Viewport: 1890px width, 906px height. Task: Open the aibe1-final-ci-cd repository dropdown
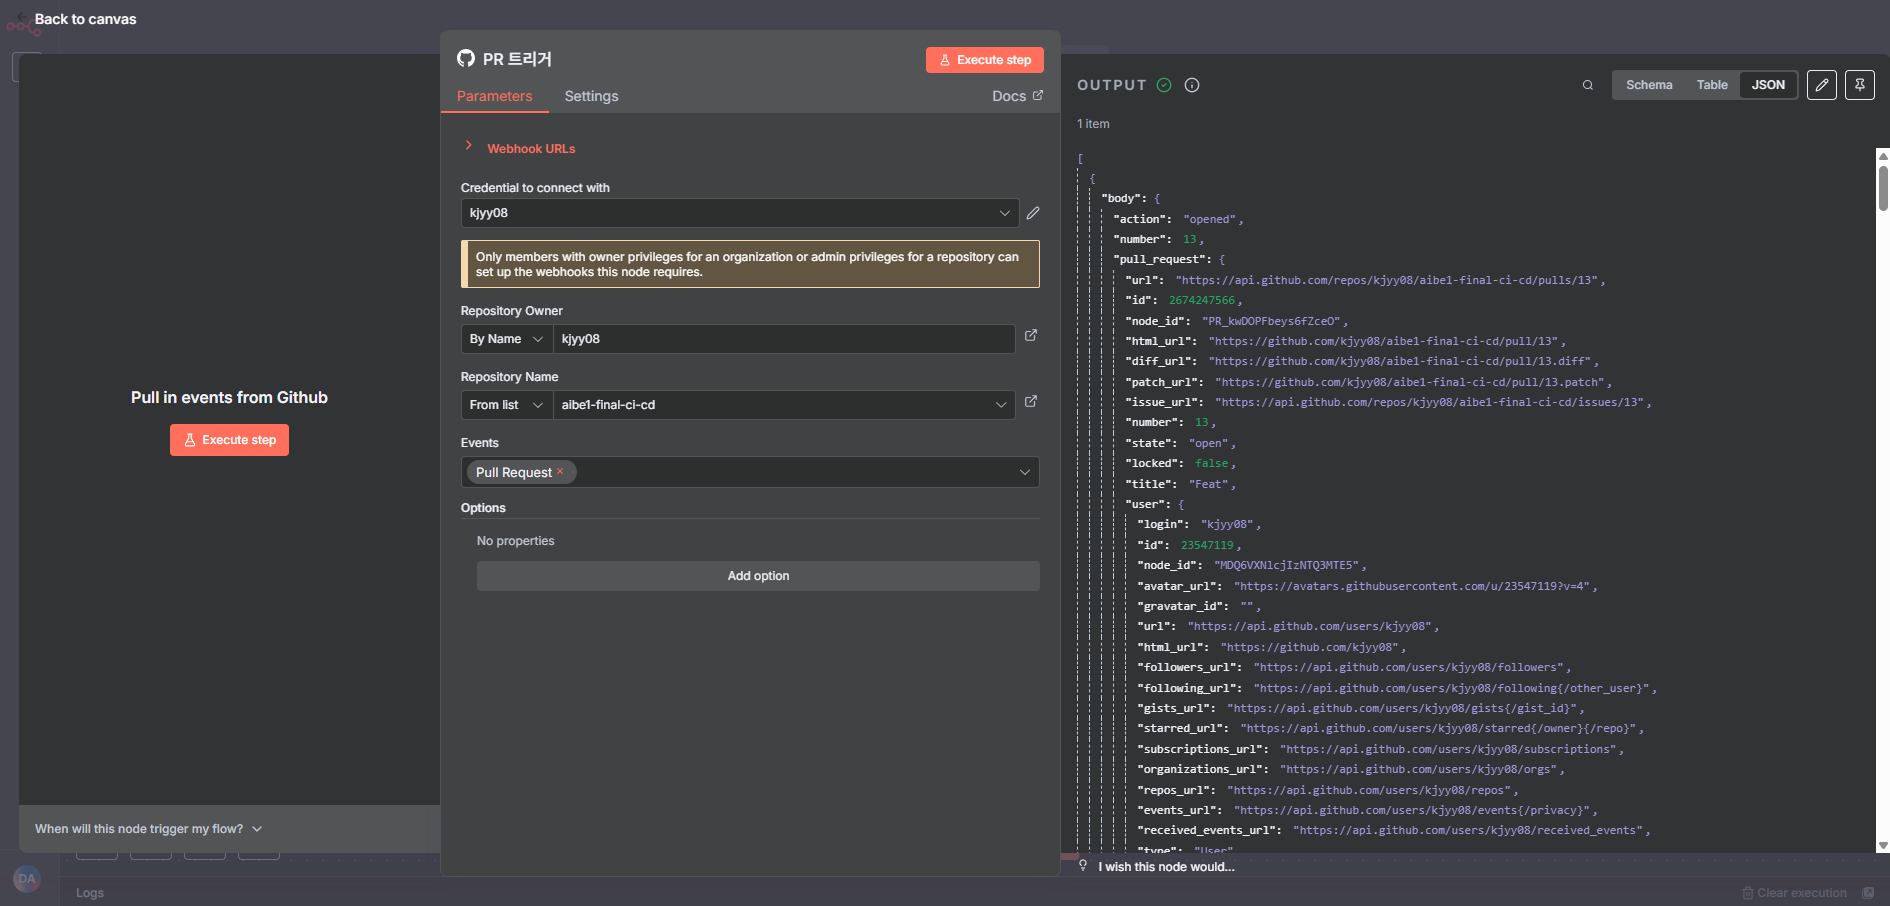pos(784,405)
